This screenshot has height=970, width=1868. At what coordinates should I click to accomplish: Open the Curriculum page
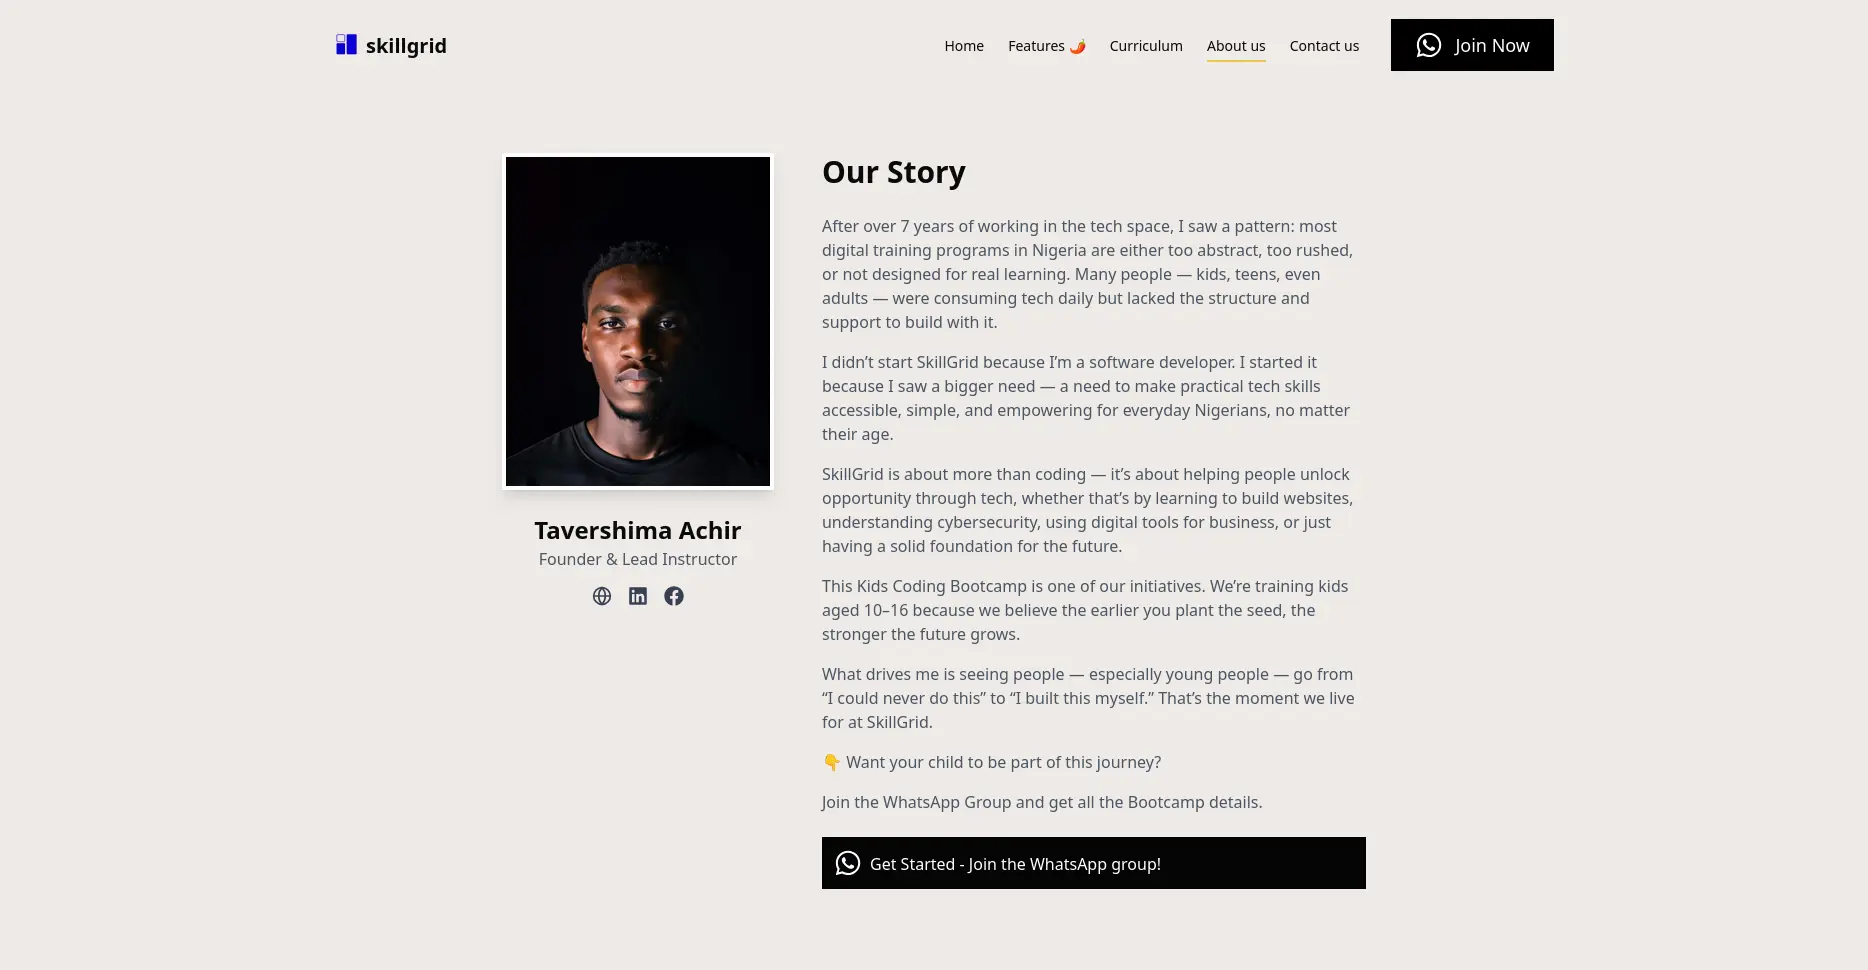(1146, 46)
